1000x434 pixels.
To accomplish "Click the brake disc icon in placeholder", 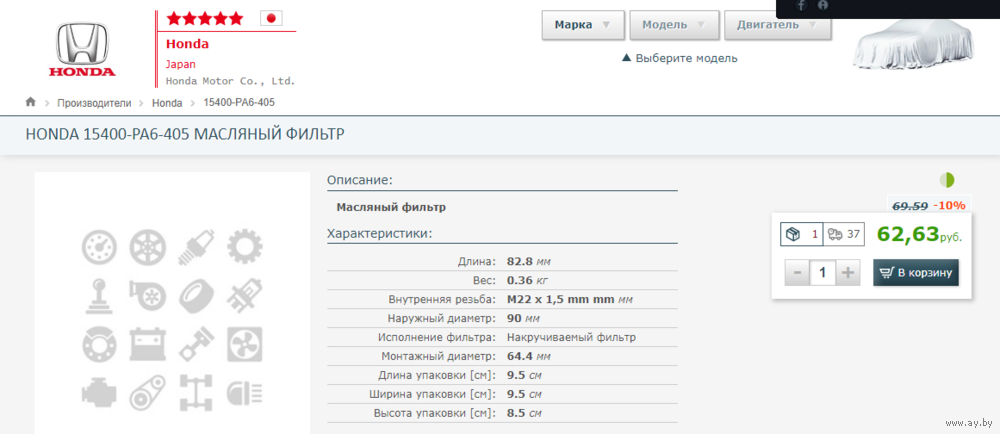I will (99, 344).
